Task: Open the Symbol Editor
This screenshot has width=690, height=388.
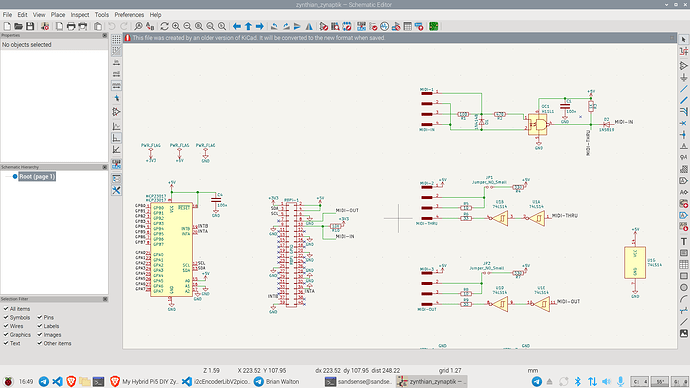Action: pos(324,26)
